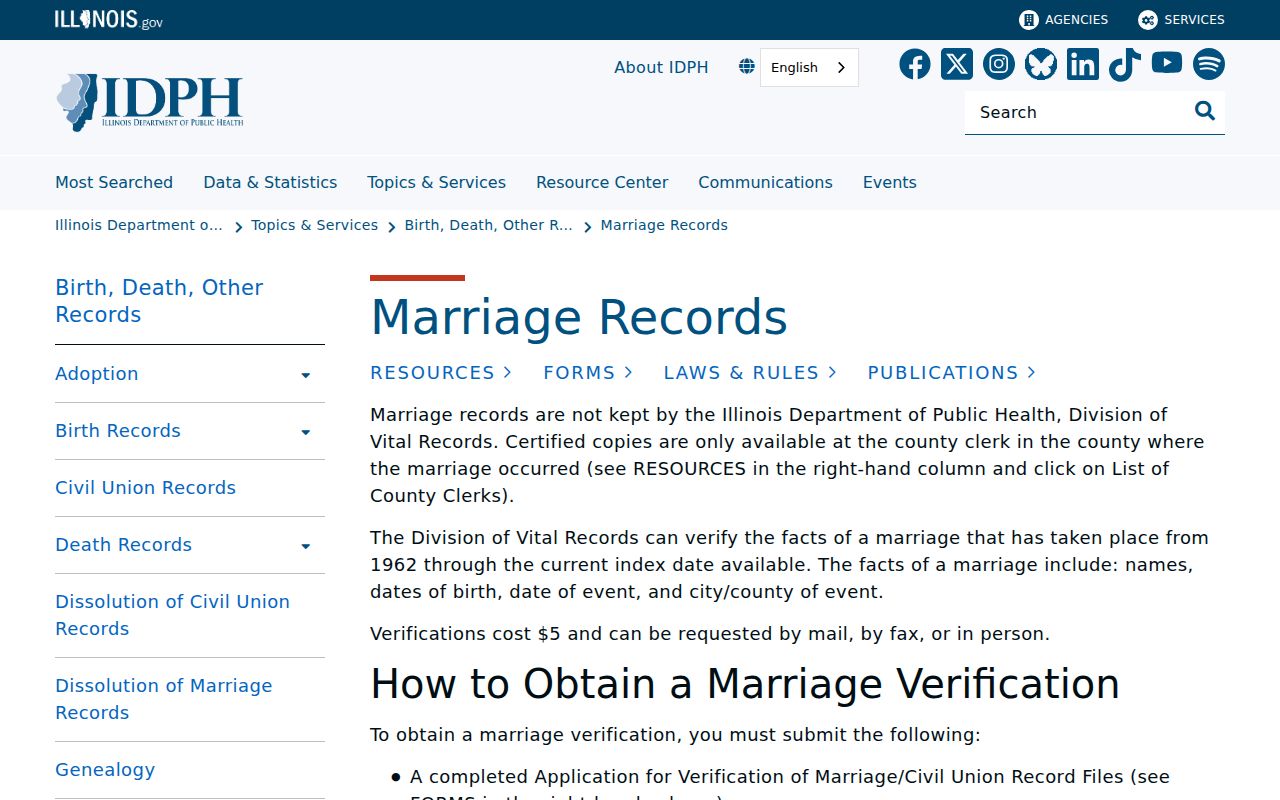Screen dimensions: 1280x800
Task: Open Civil Union Records sidebar link
Action: [146, 488]
